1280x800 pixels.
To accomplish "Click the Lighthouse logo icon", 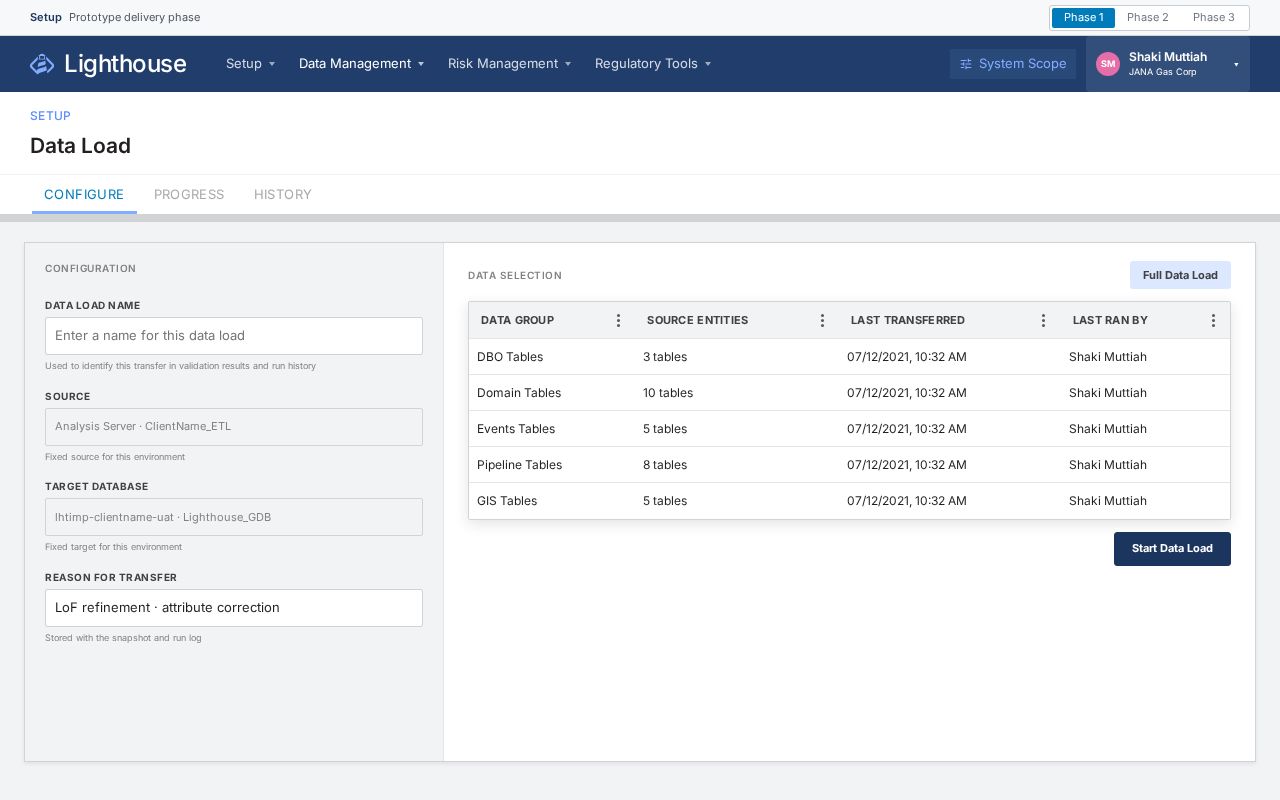I will click(x=42, y=64).
